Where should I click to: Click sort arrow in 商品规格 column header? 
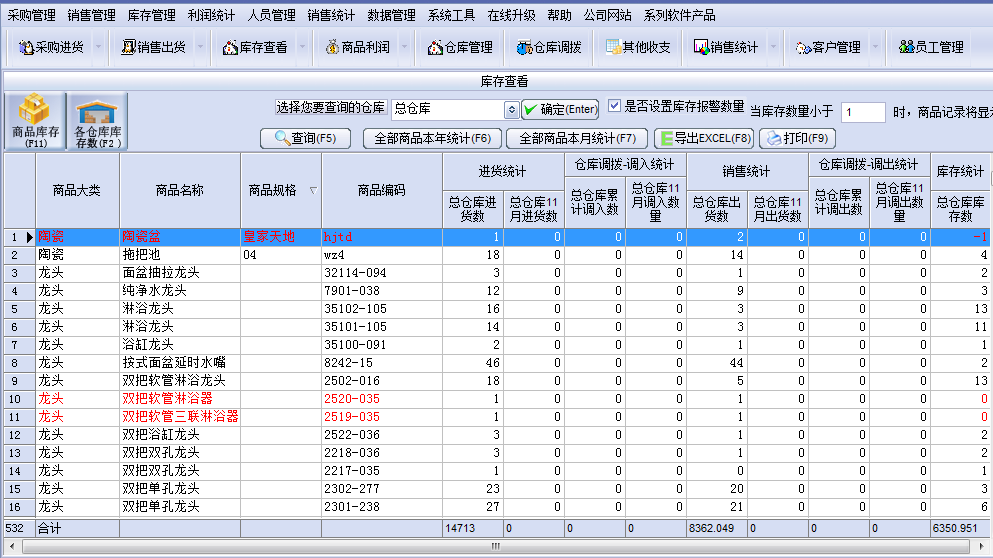click(x=313, y=190)
